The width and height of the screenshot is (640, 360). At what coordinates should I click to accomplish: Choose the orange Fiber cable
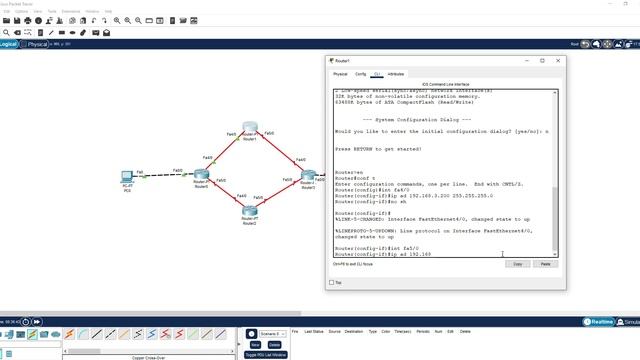tap(124, 334)
